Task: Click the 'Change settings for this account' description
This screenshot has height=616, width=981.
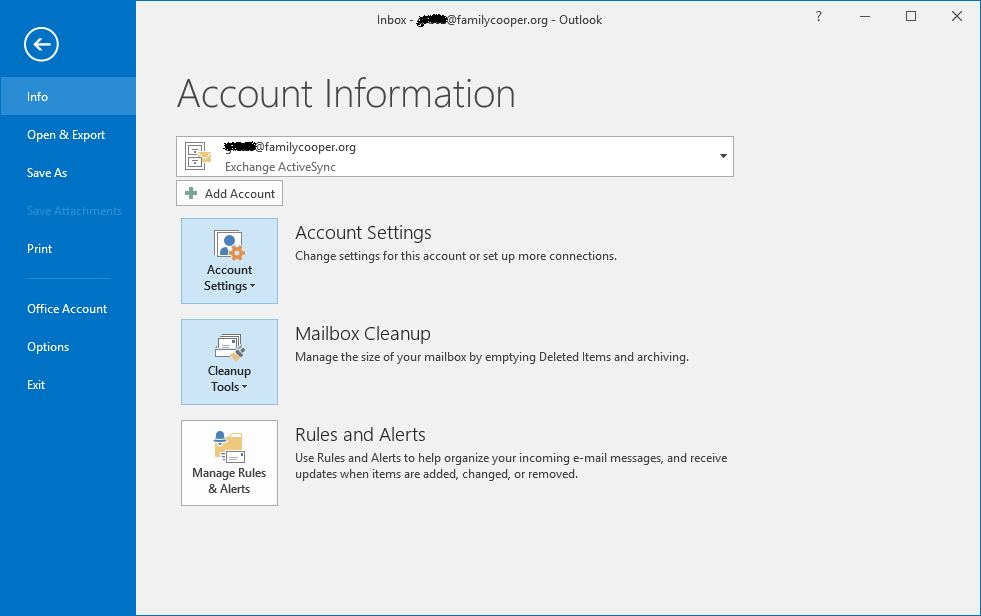Action: (456, 256)
